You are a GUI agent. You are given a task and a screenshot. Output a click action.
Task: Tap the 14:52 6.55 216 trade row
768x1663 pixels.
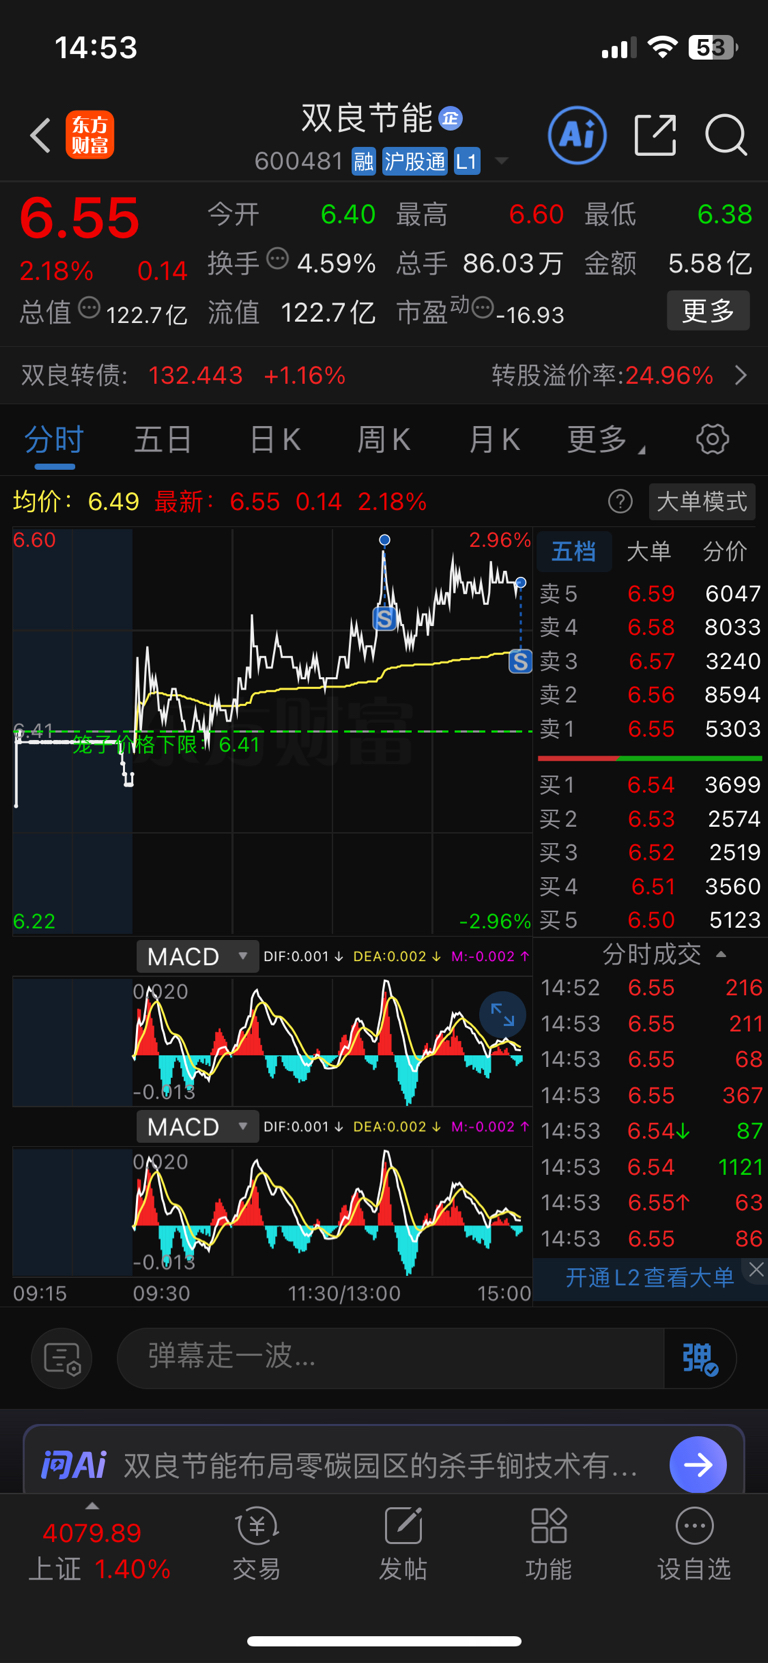(651, 988)
